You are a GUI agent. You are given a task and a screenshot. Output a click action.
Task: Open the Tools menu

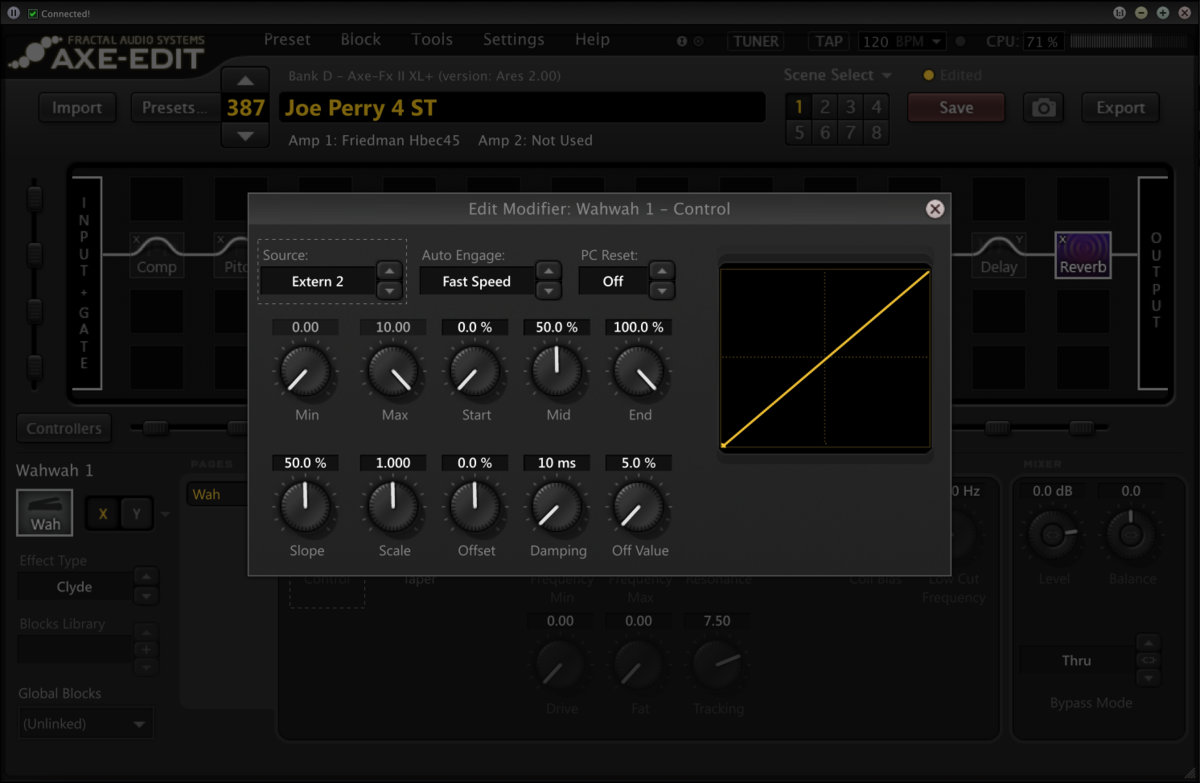click(x=432, y=39)
